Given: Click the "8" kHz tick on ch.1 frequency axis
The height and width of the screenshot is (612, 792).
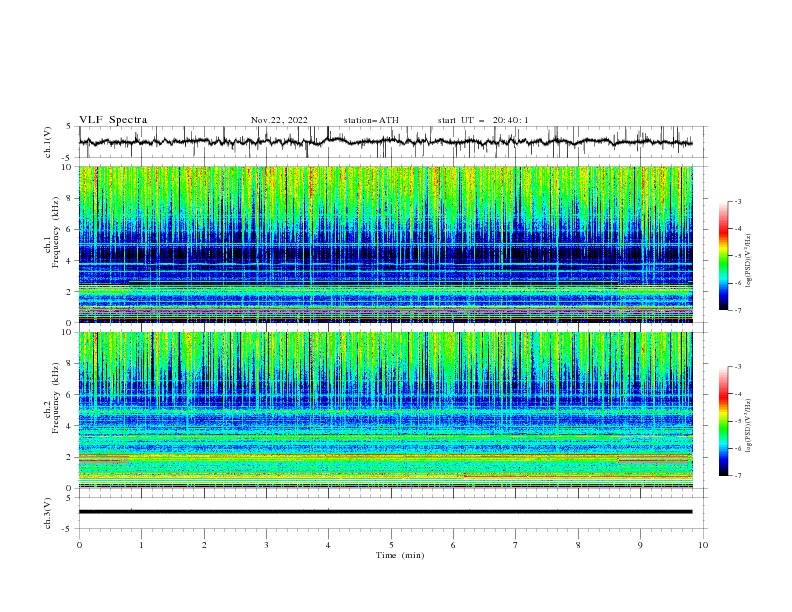Looking at the screenshot, I should pos(70,198).
